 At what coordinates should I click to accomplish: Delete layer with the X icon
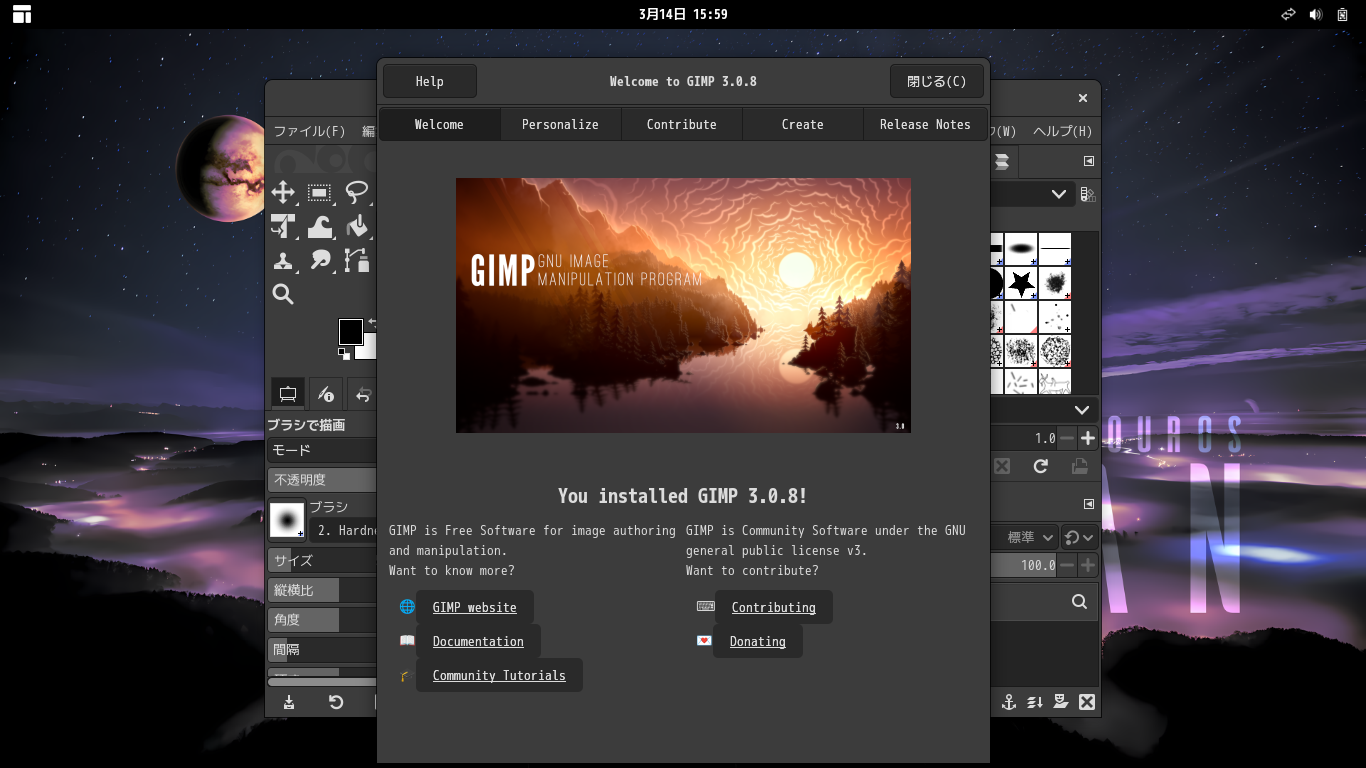(x=1087, y=702)
